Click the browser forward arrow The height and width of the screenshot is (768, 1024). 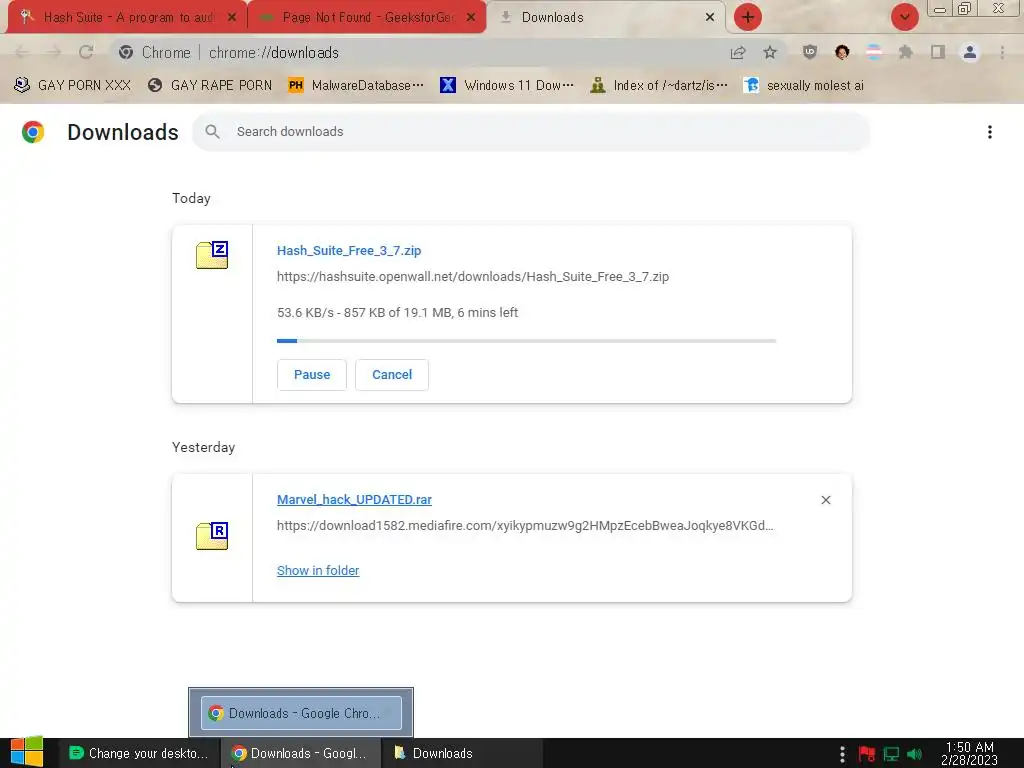click(x=54, y=52)
